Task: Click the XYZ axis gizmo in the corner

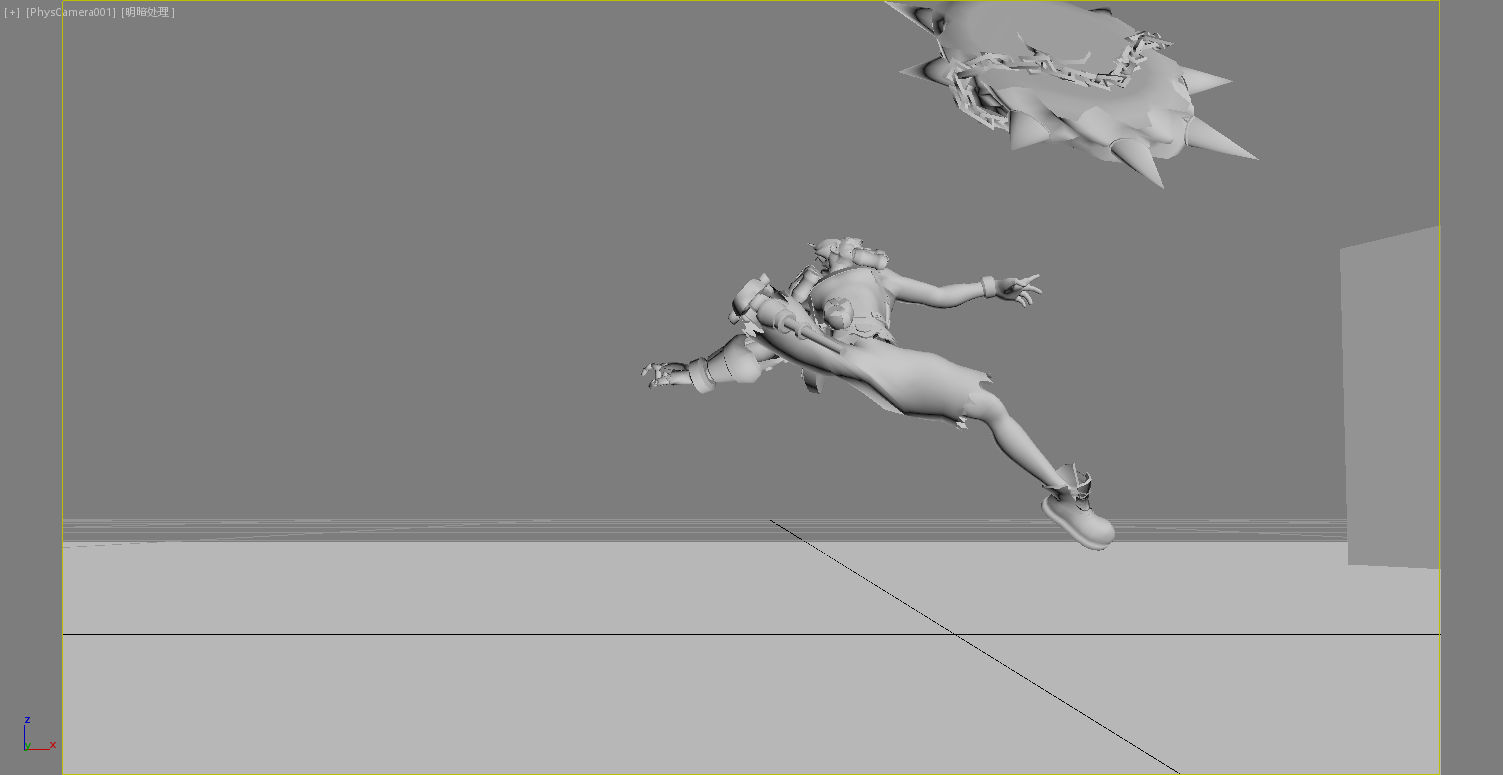Action: (x=38, y=734)
